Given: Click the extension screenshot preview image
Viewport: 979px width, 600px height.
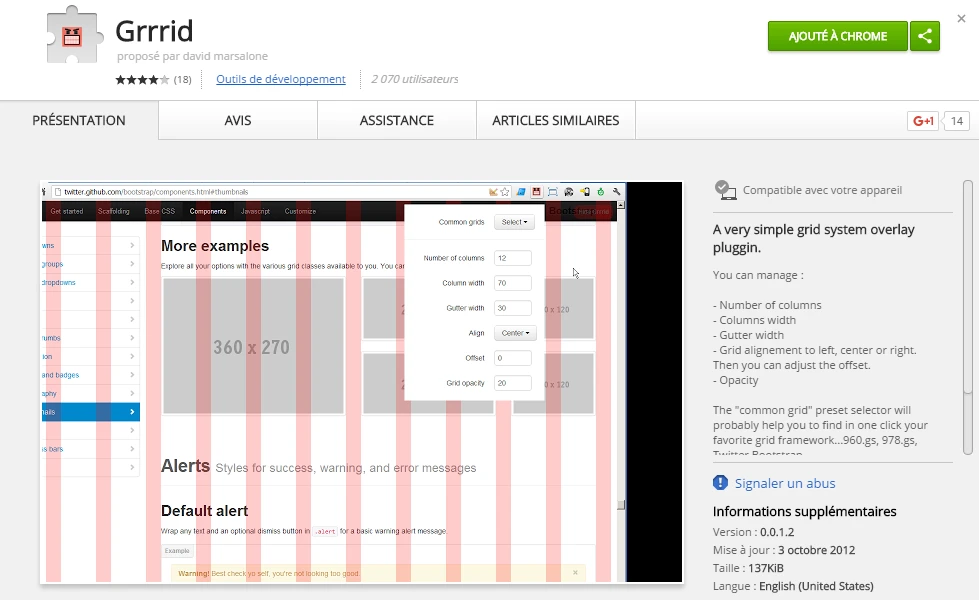Looking at the screenshot, I should point(362,383).
